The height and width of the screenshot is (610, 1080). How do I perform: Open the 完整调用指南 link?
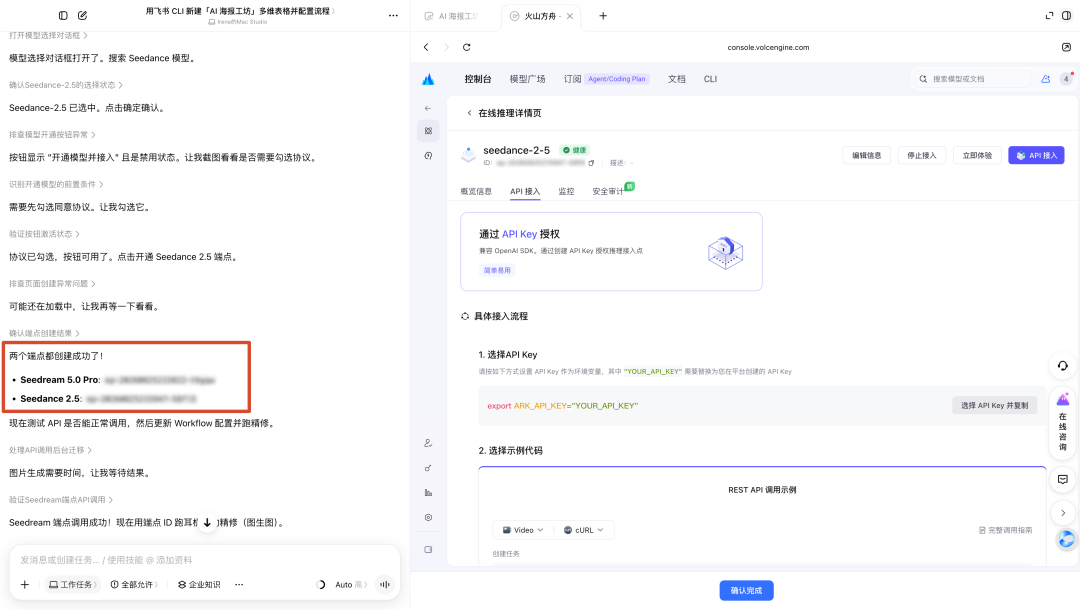coord(1006,530)
